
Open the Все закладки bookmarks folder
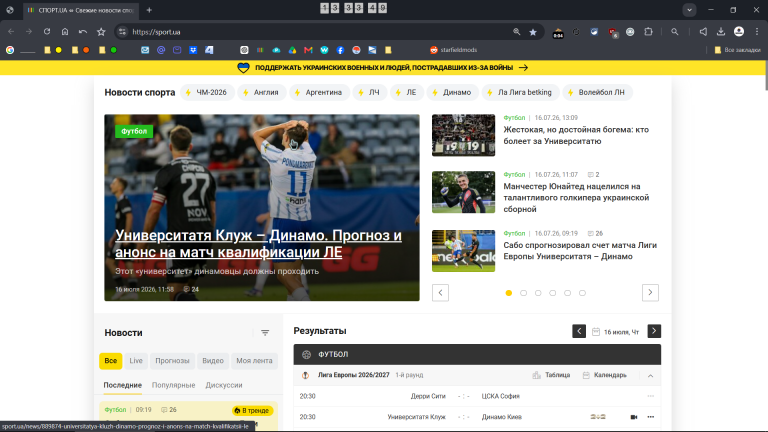click(737, 50)
